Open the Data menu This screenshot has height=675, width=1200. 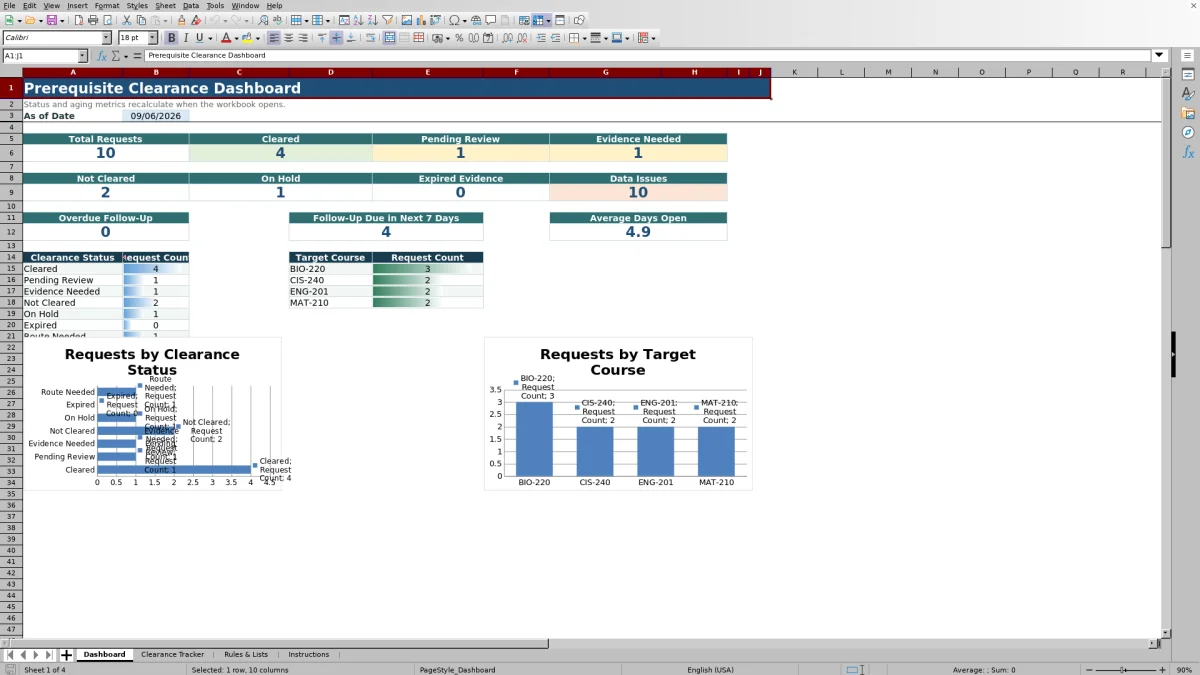(191, 5)
